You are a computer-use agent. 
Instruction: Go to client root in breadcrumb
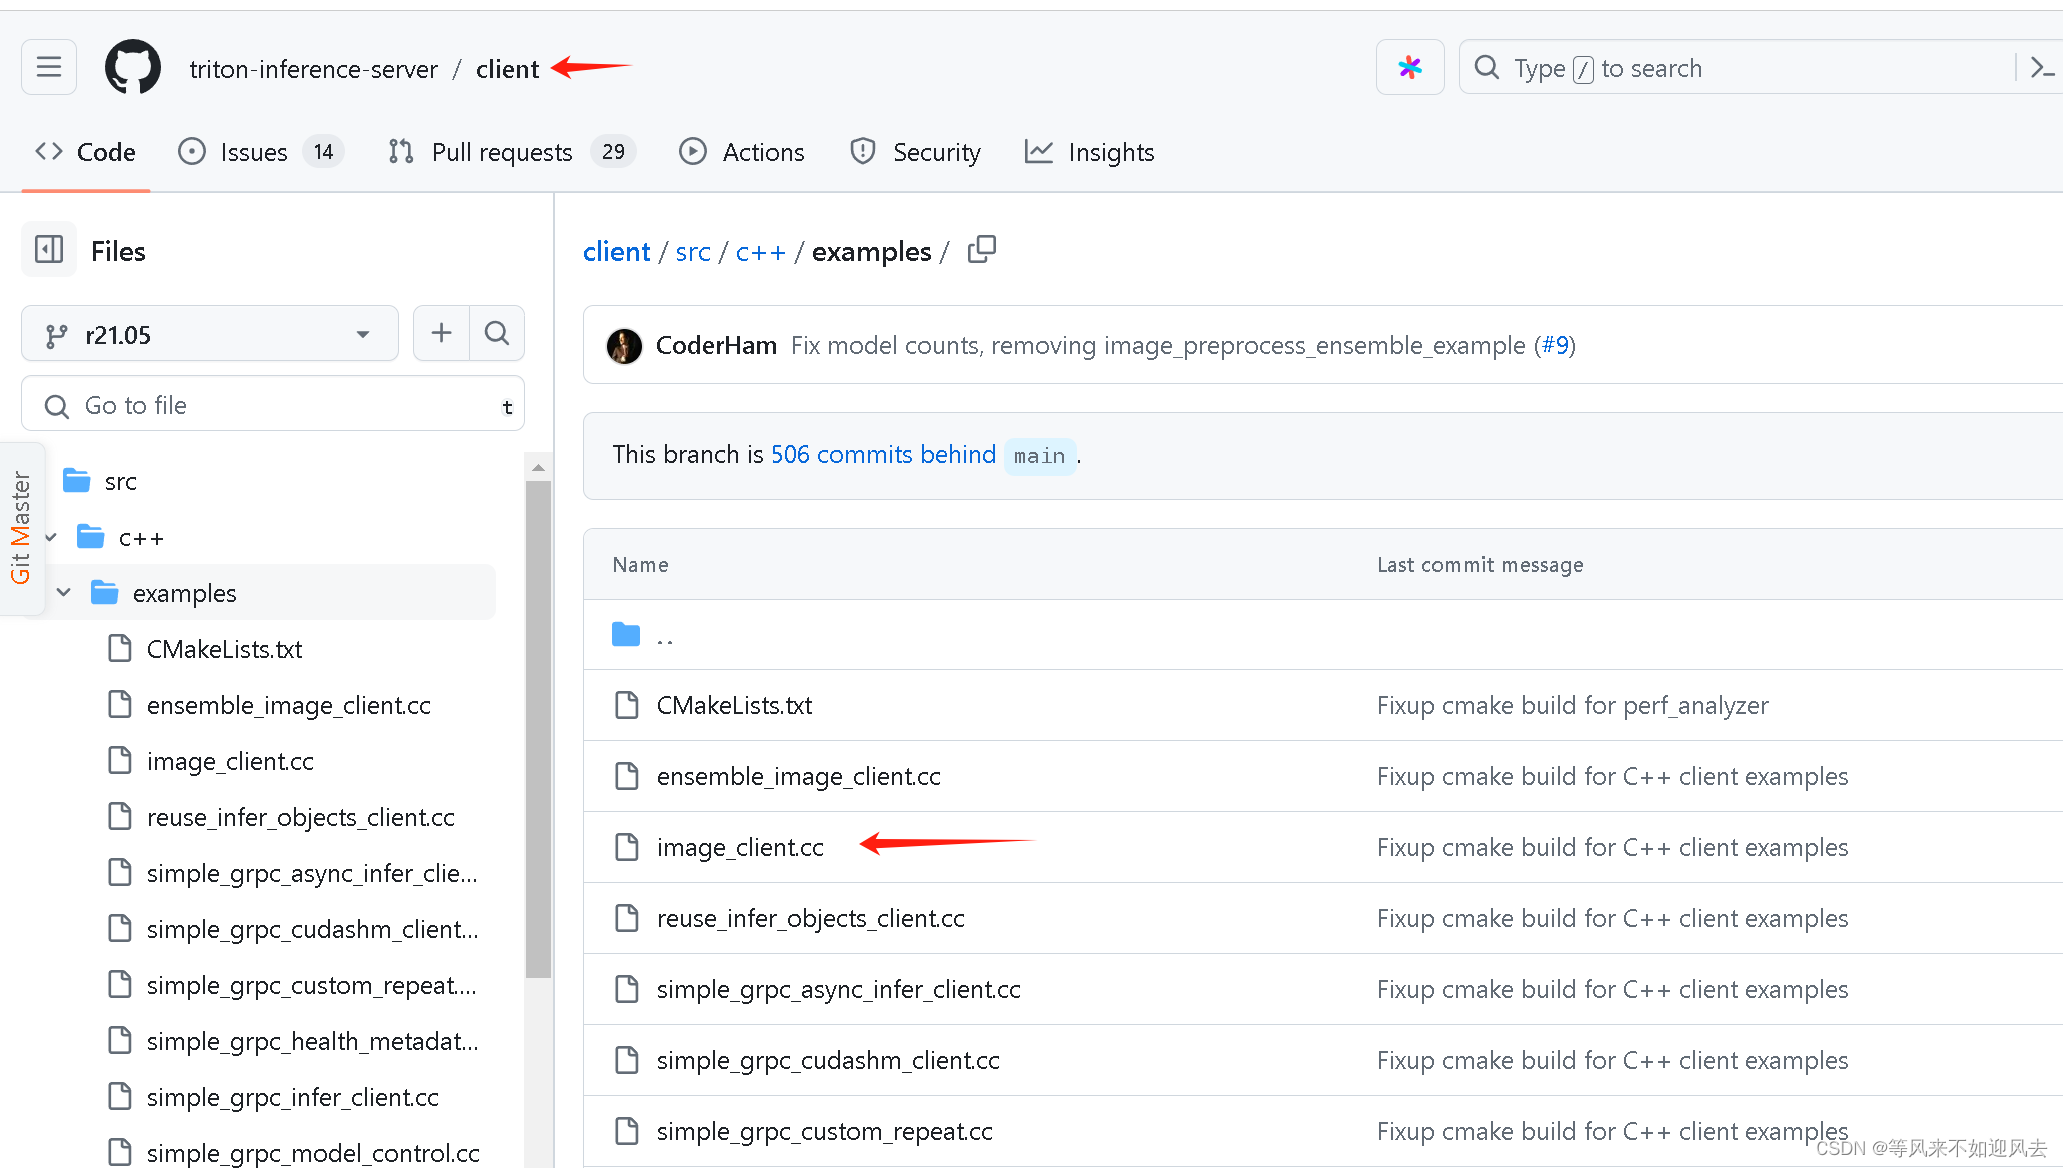[x=616, y=251]
